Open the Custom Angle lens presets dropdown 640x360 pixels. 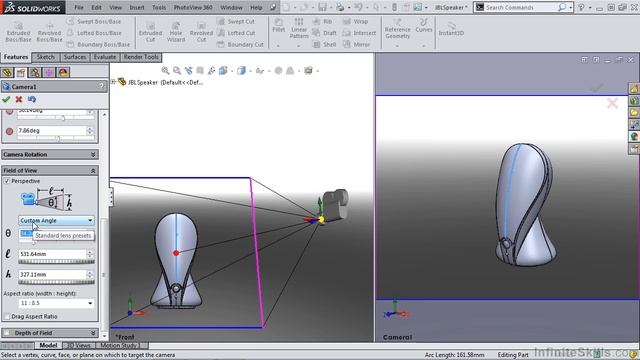tap(56, 220)
